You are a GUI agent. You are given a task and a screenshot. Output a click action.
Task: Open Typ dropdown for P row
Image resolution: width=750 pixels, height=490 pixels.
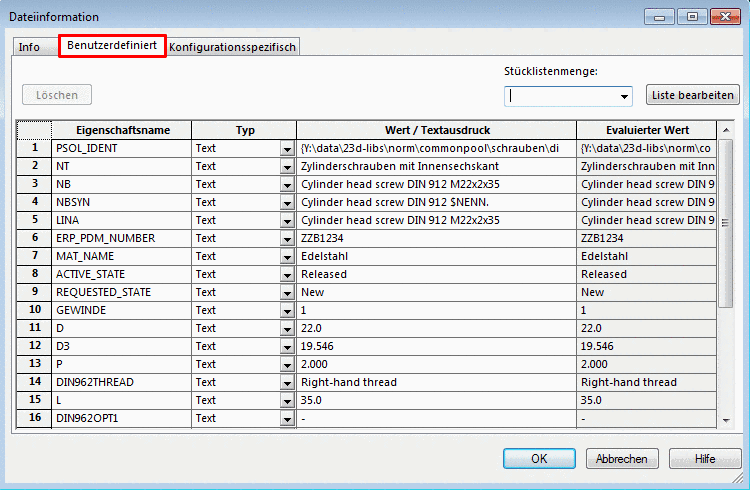coord(287,365)
